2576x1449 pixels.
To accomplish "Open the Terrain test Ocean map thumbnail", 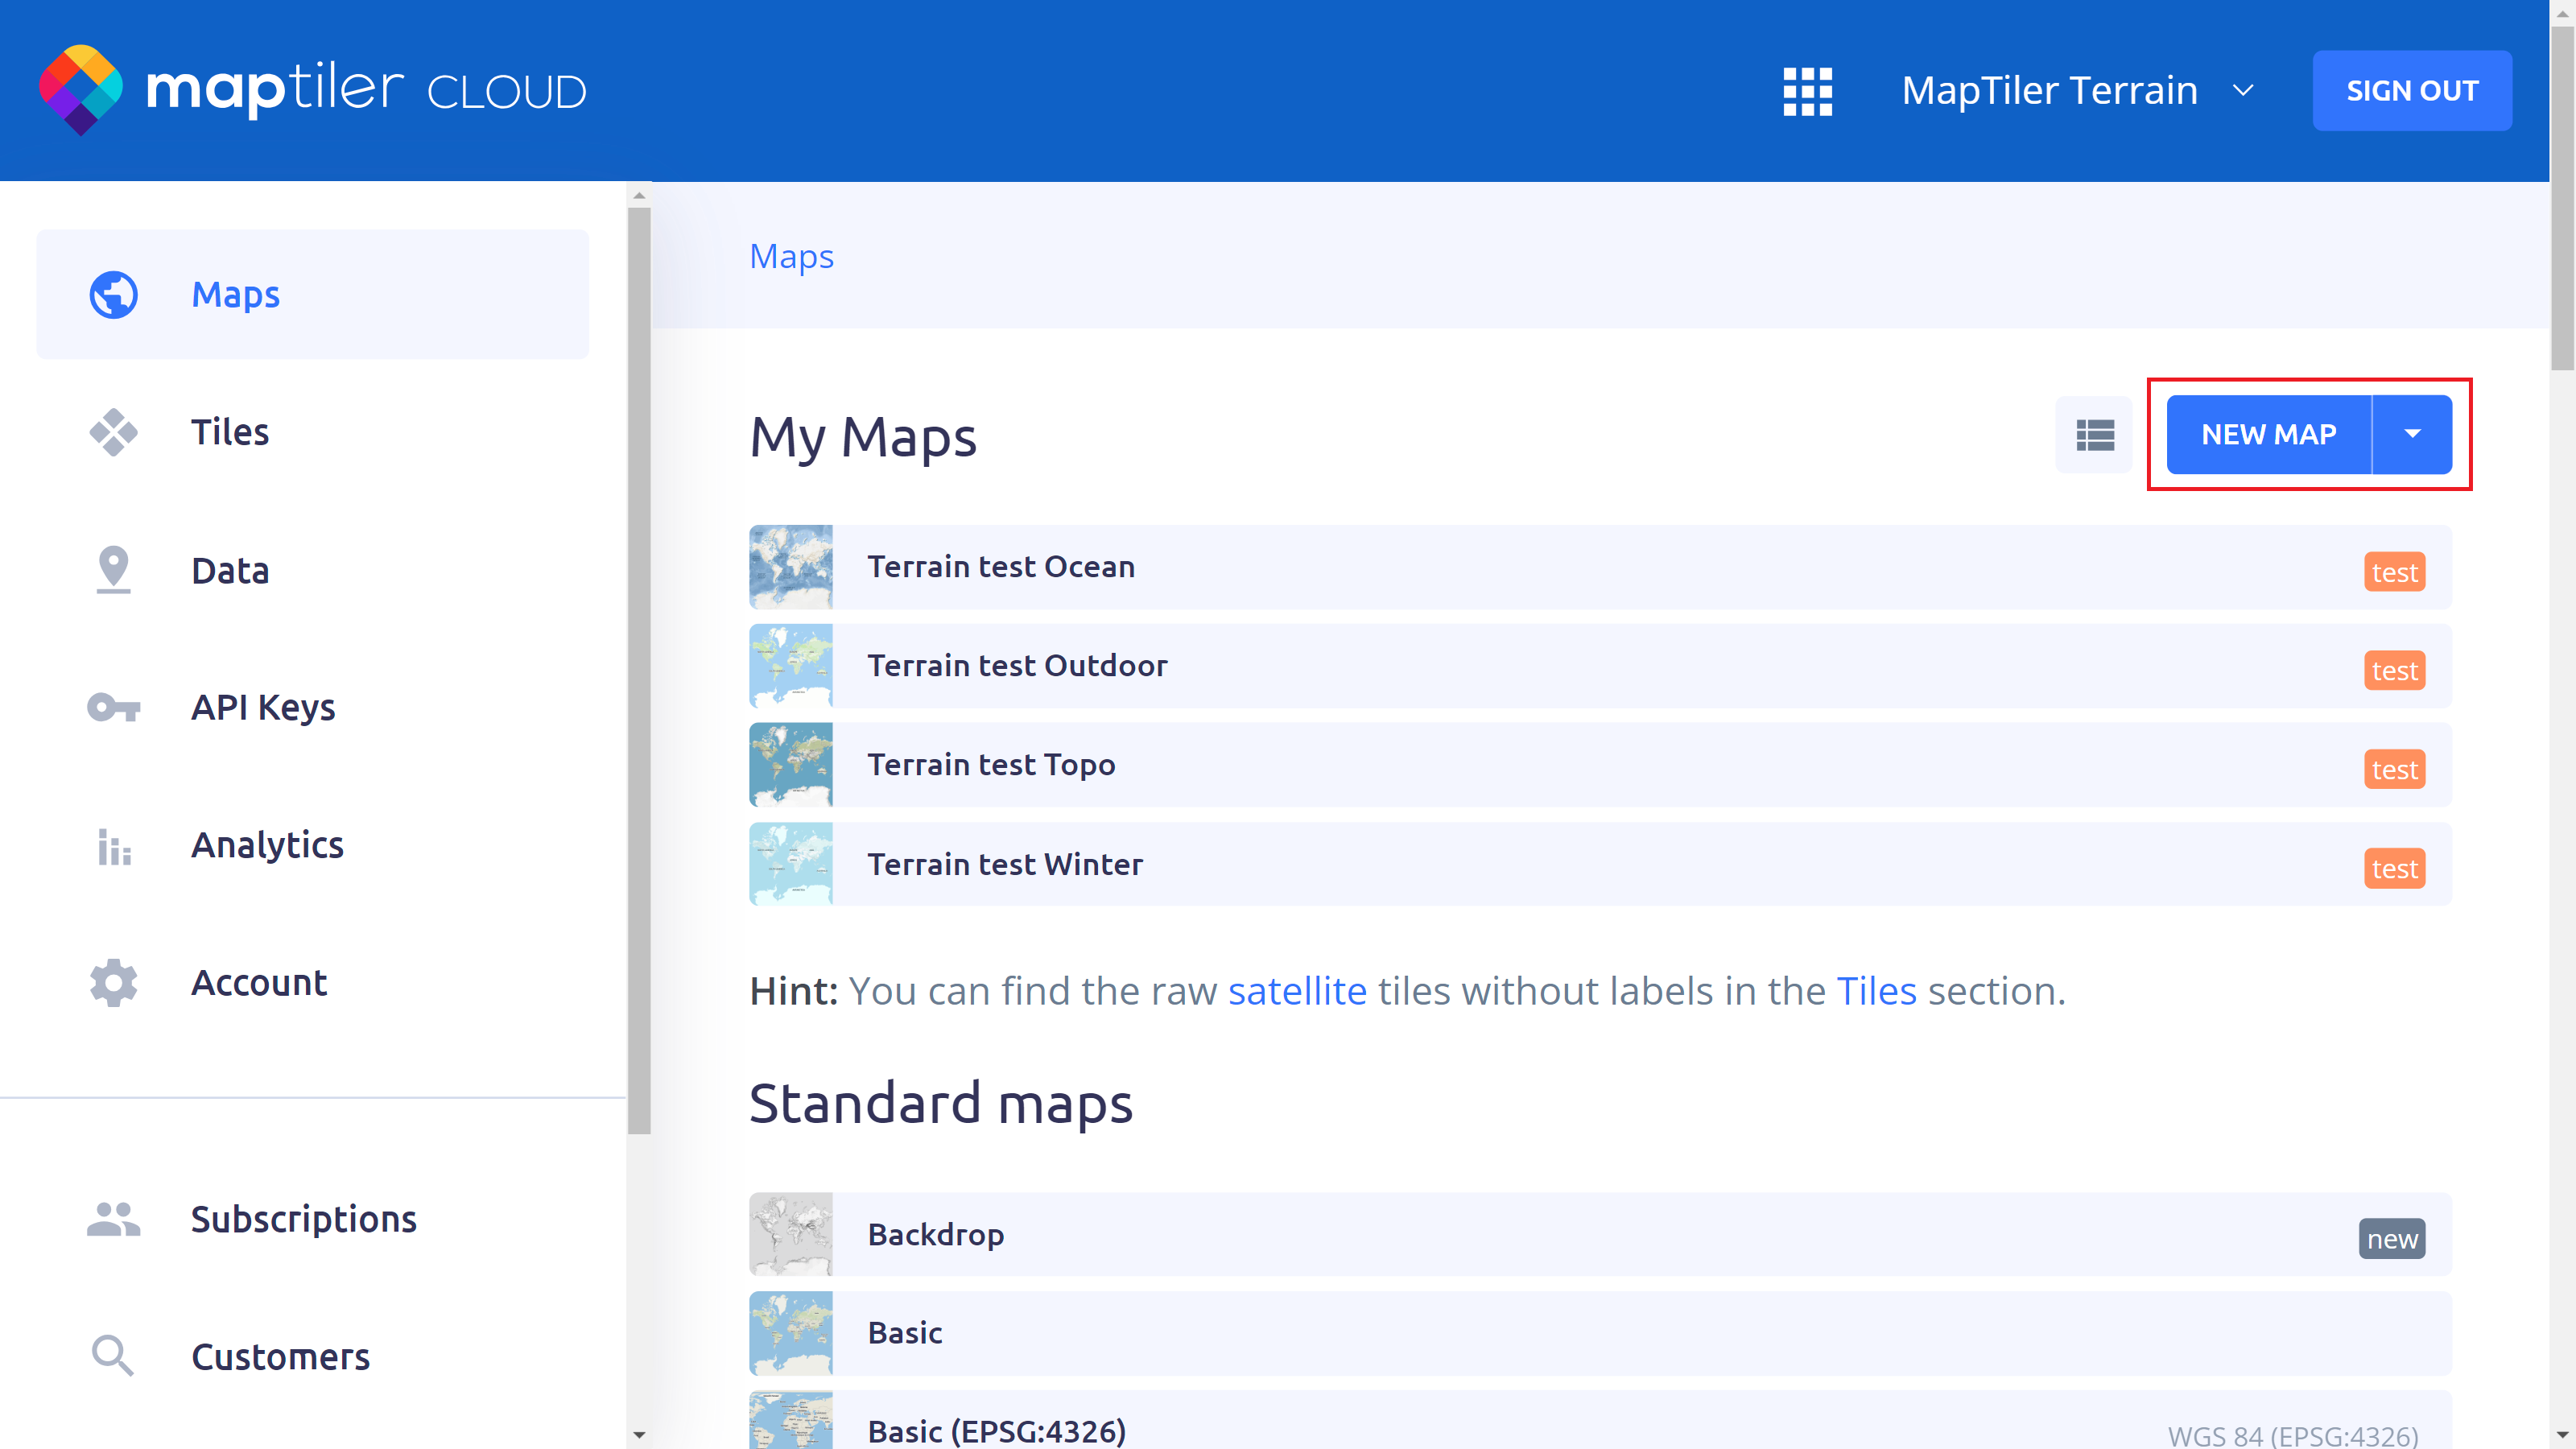I will tap(790, 567).
